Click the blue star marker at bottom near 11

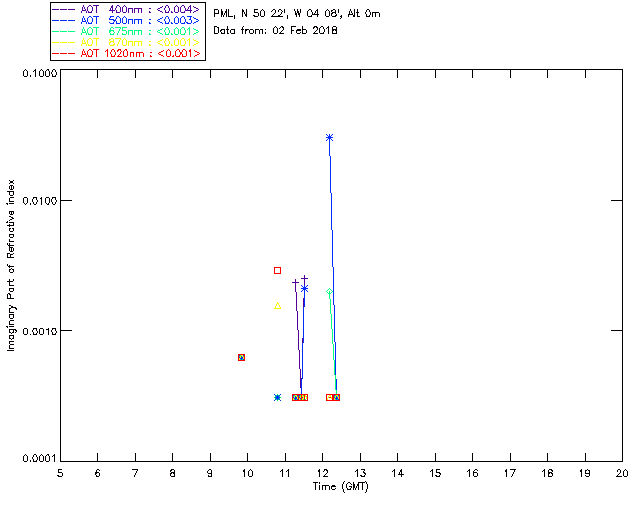tap(278, 397)
